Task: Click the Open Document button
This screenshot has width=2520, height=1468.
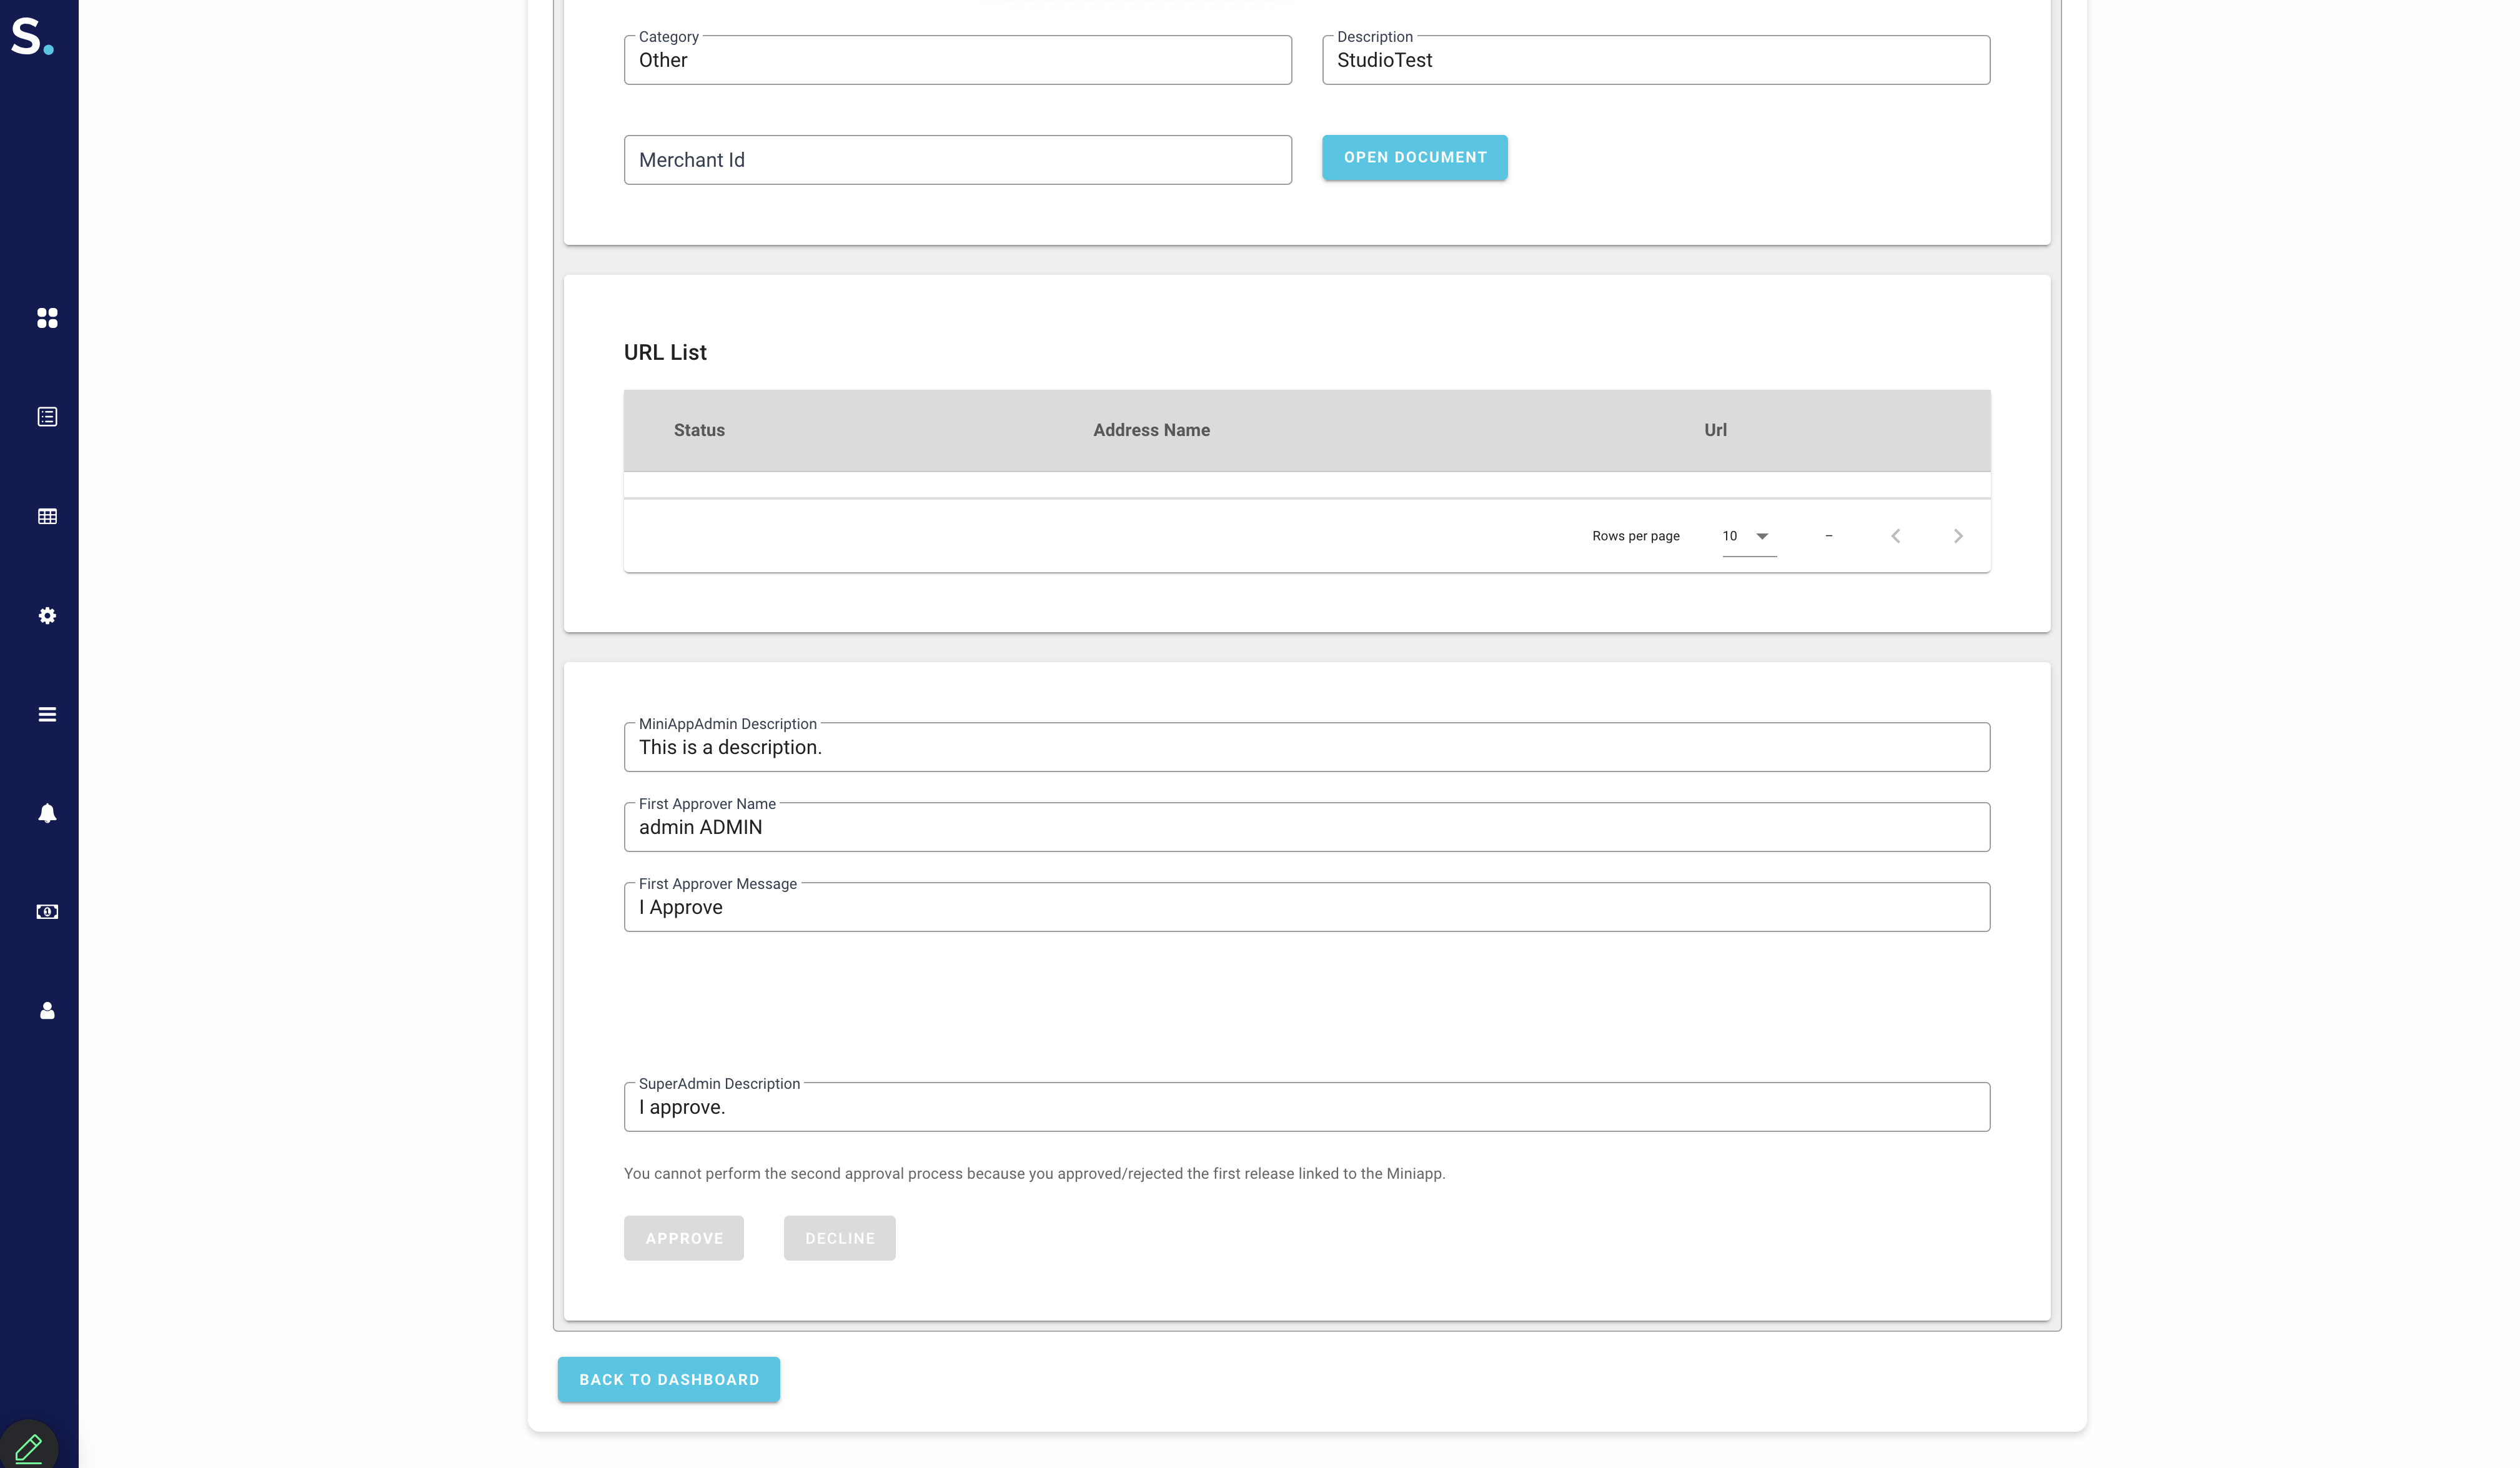Action: point(1414,157)
